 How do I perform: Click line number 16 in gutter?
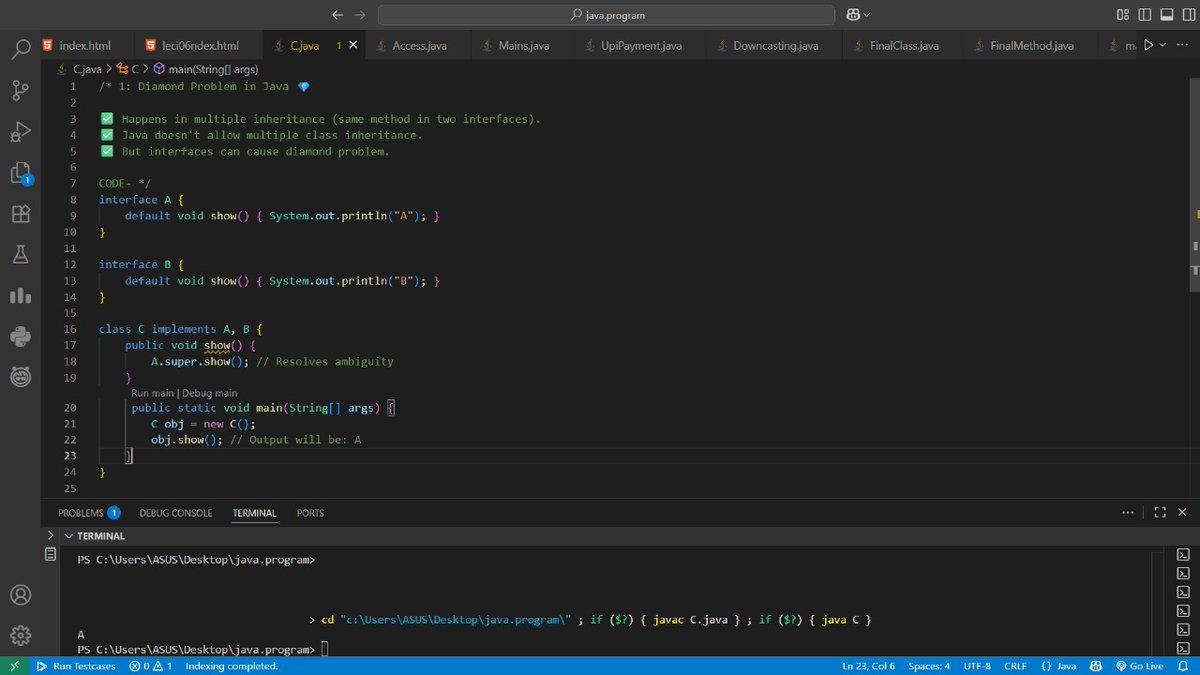pyautogui.click(x=70, y=329)
